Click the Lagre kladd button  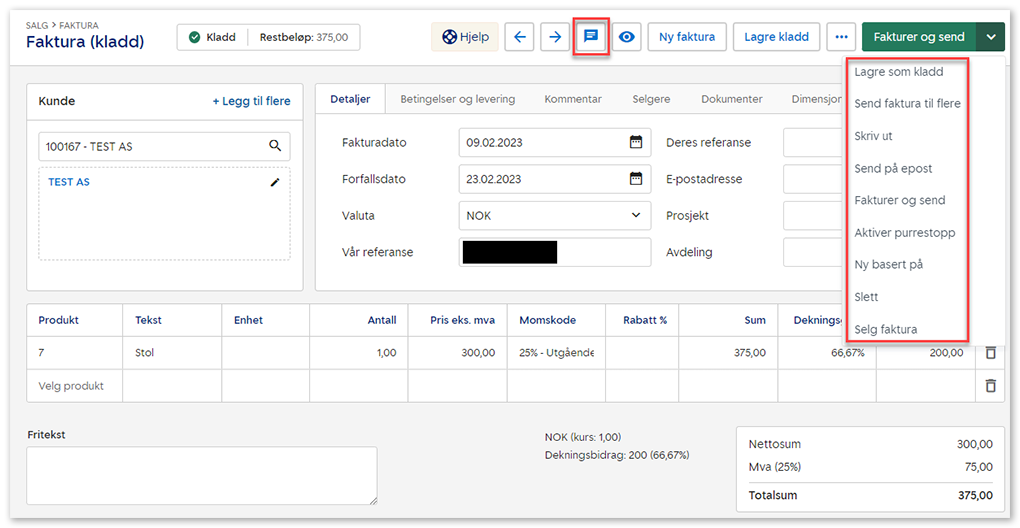pos(777,37)
